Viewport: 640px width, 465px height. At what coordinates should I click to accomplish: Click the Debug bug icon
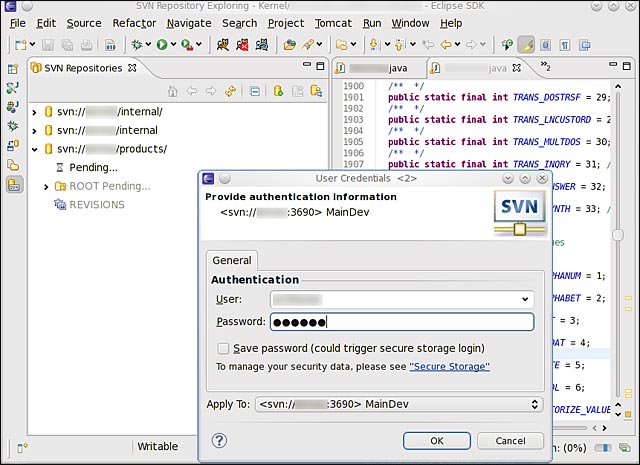click(x=136, y=44)
